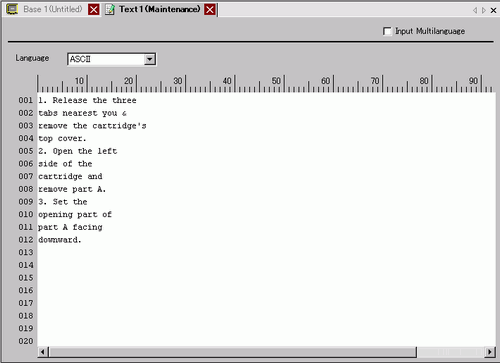Click the horizontal scrollbar thumb
The width and height of the screenshot is (500, 363).
click(x=232, y=352)
